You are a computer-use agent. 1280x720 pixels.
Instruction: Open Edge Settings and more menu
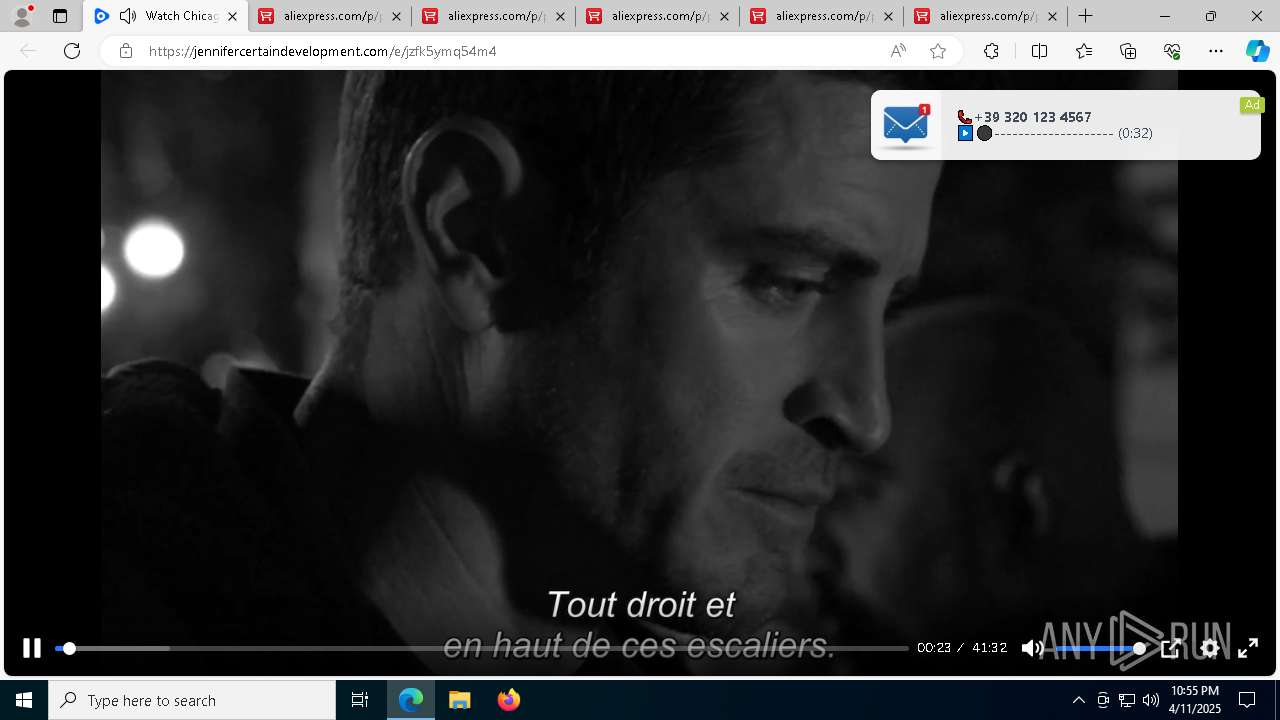pyautogui.click(x=1216, y=51)
